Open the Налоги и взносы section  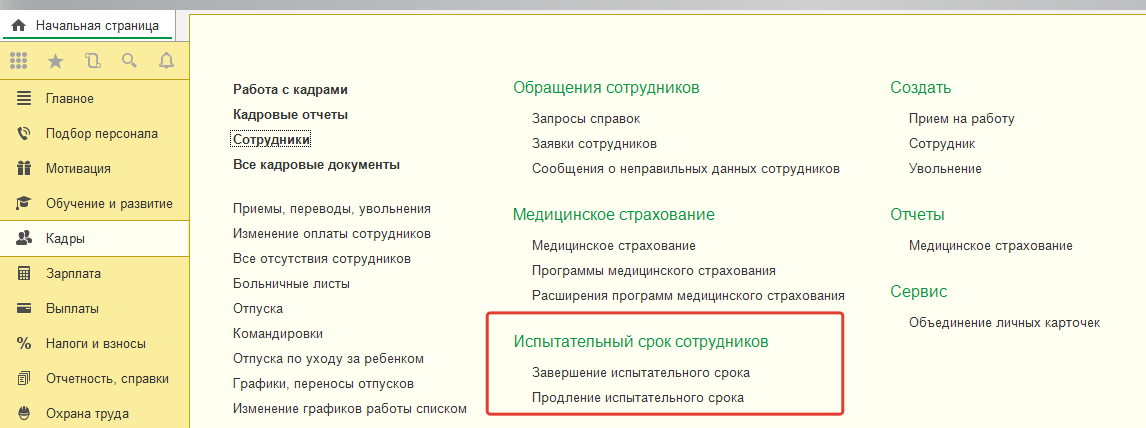pyautogui.click(x=94, y=343)
